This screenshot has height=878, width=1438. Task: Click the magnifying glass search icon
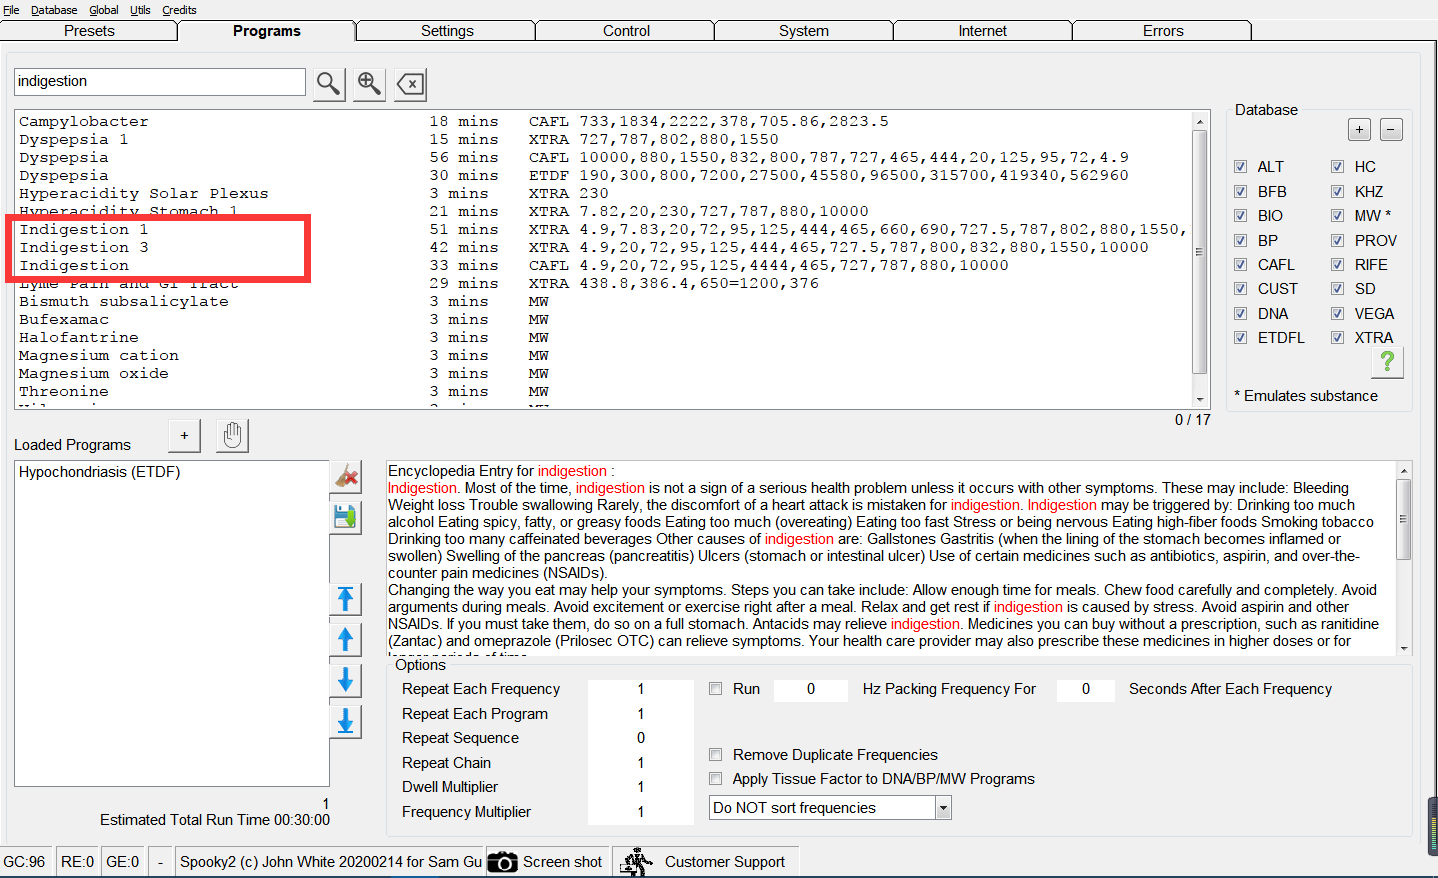tap(328, 84)
